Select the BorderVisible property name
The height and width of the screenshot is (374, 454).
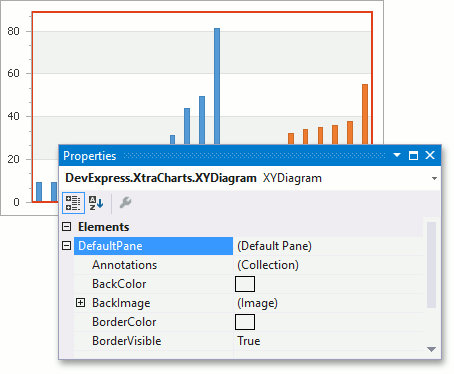click(127, 341)
